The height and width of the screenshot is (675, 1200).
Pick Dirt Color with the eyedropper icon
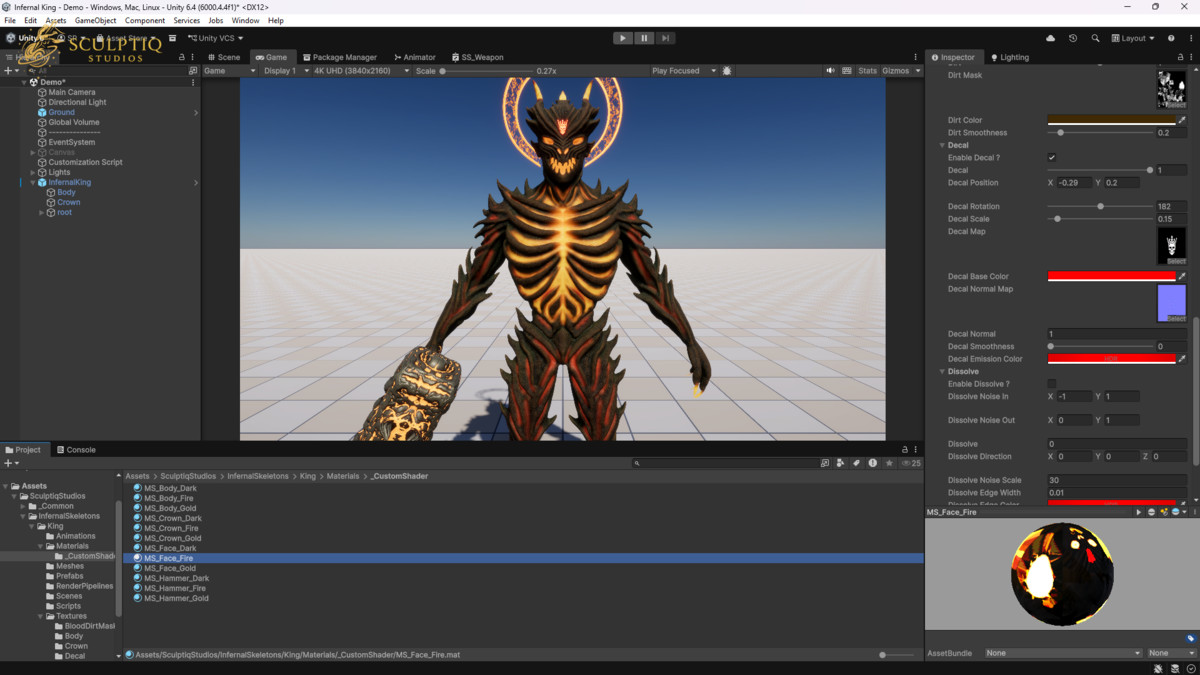coord(1182,120)
